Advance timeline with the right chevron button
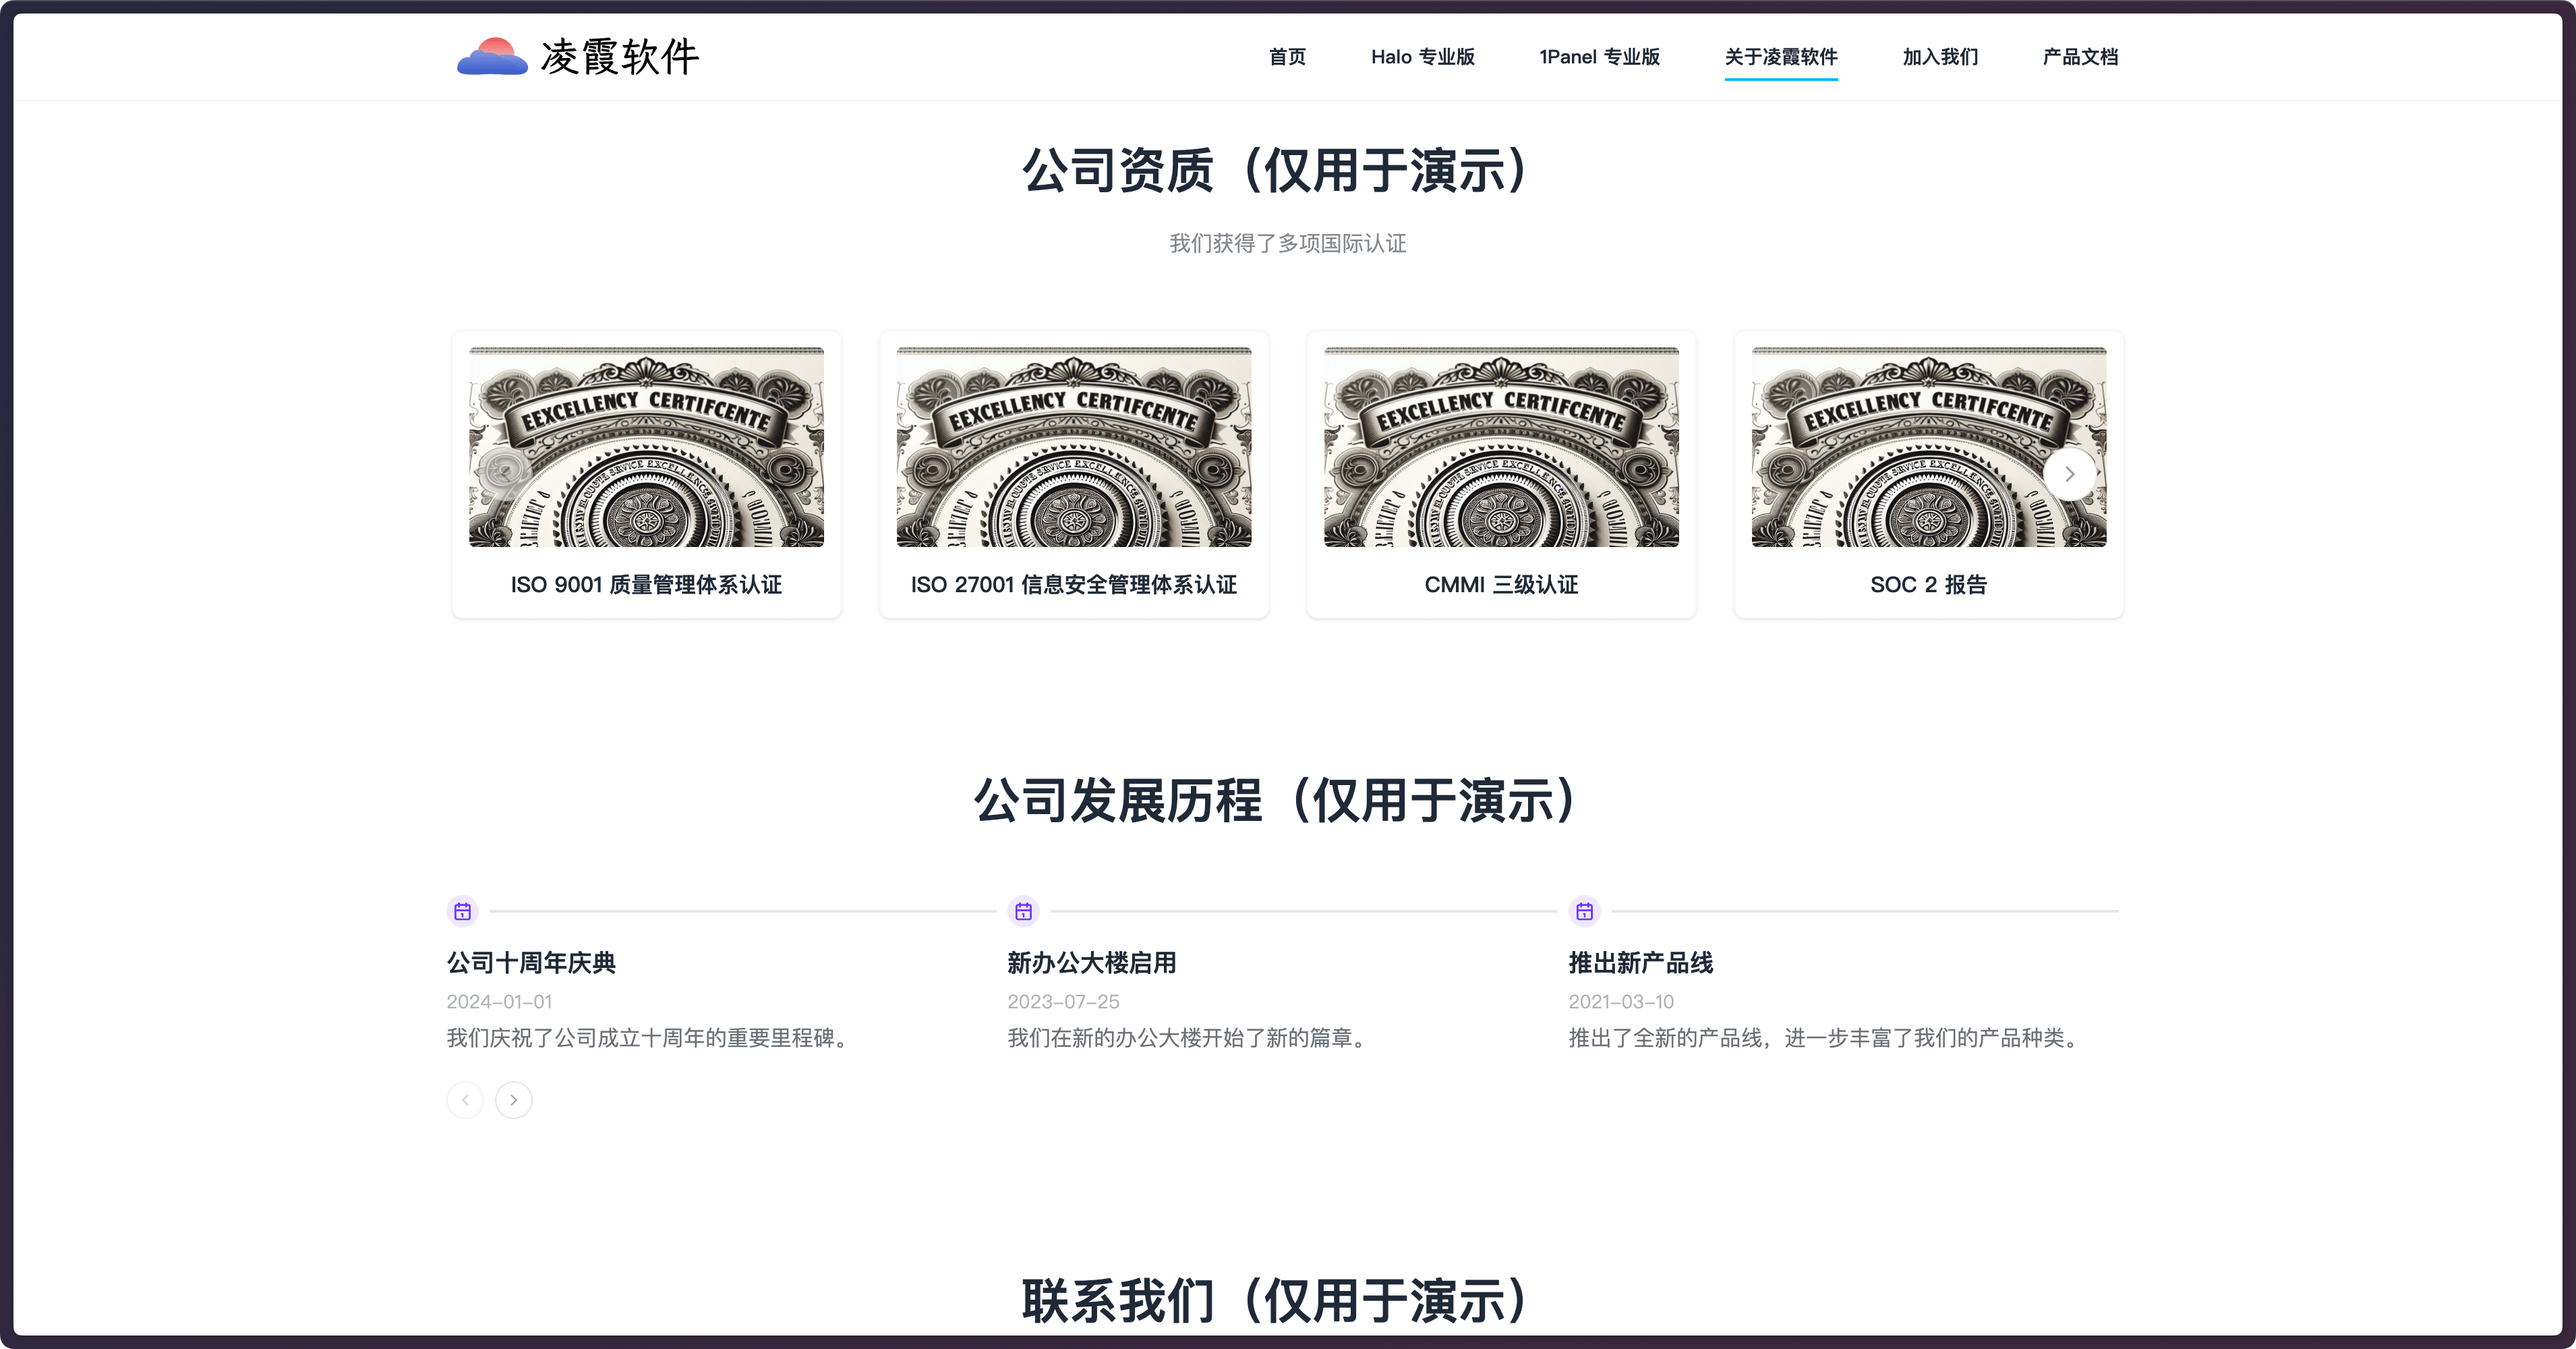The image size is (2576, 1349). (513, 1100)
